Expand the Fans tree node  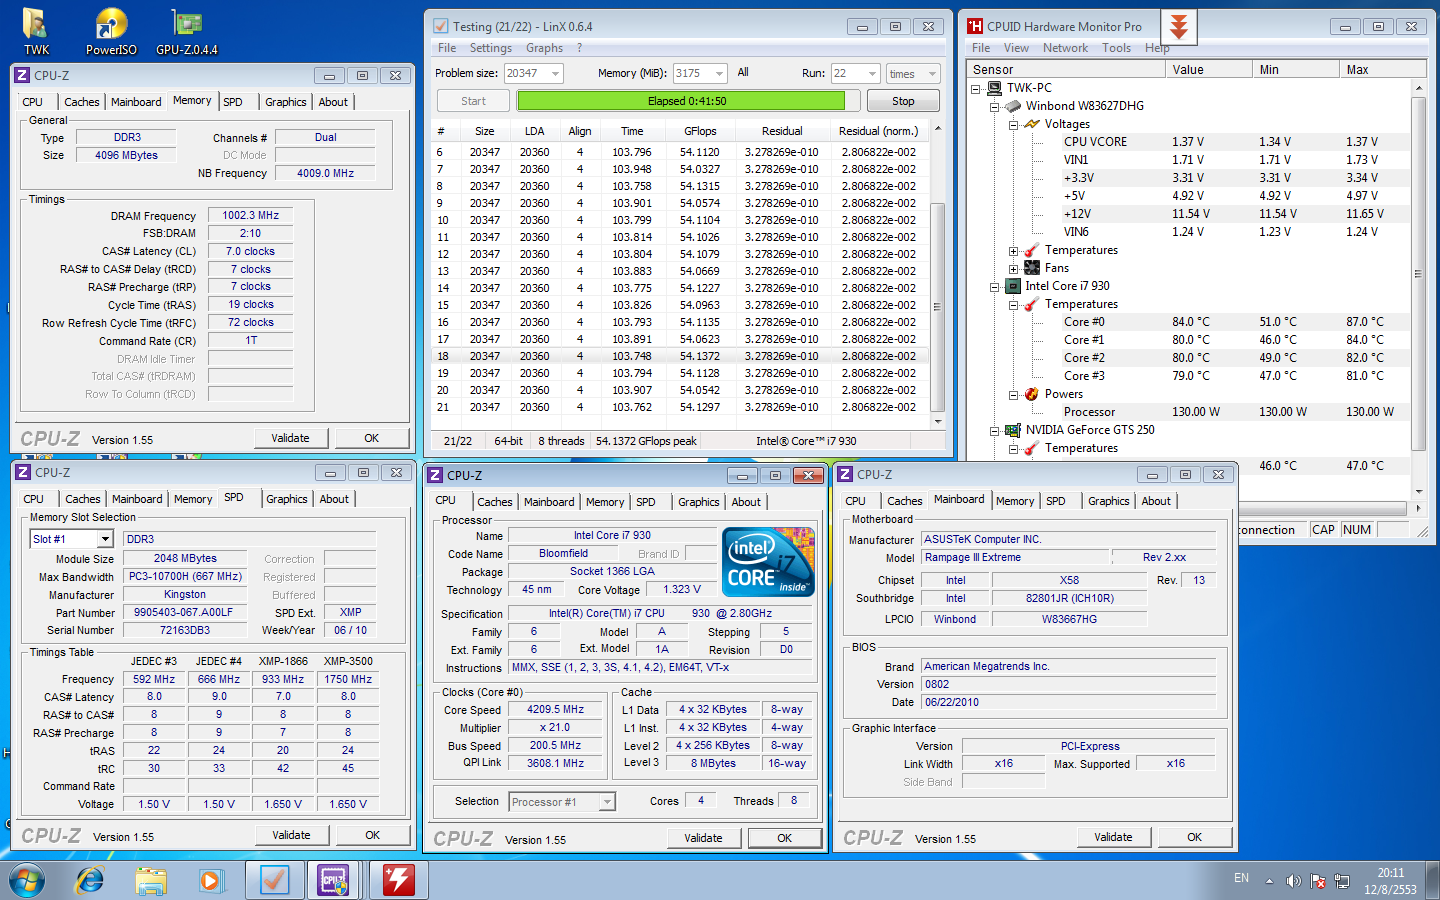[x=1013, y=268]
